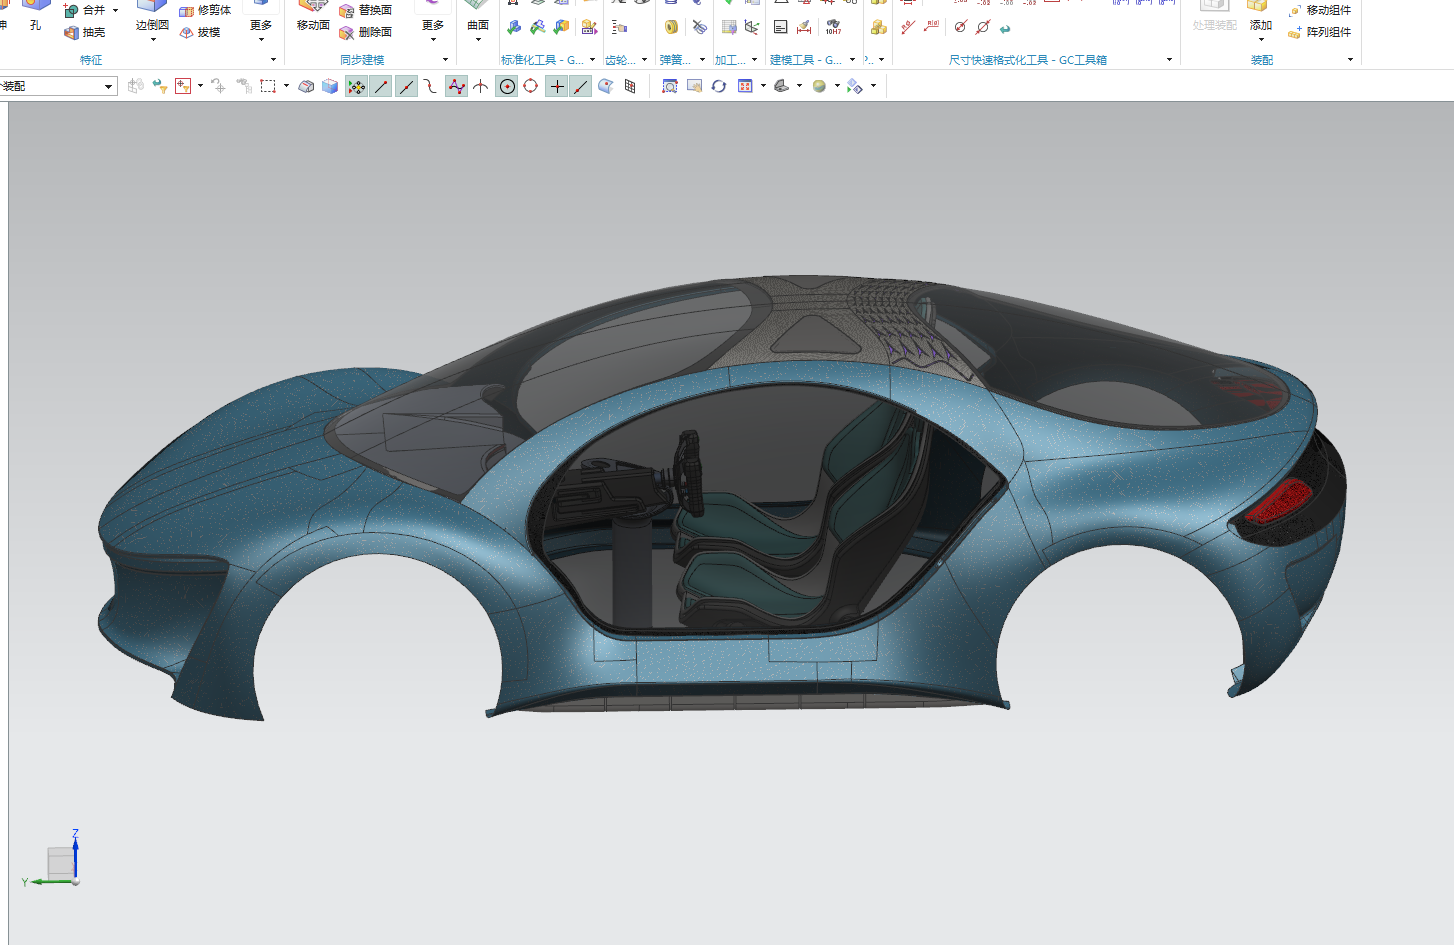
Task: Click the 阵列组件 (Pattern Component) button
Action: point(1319,32)
